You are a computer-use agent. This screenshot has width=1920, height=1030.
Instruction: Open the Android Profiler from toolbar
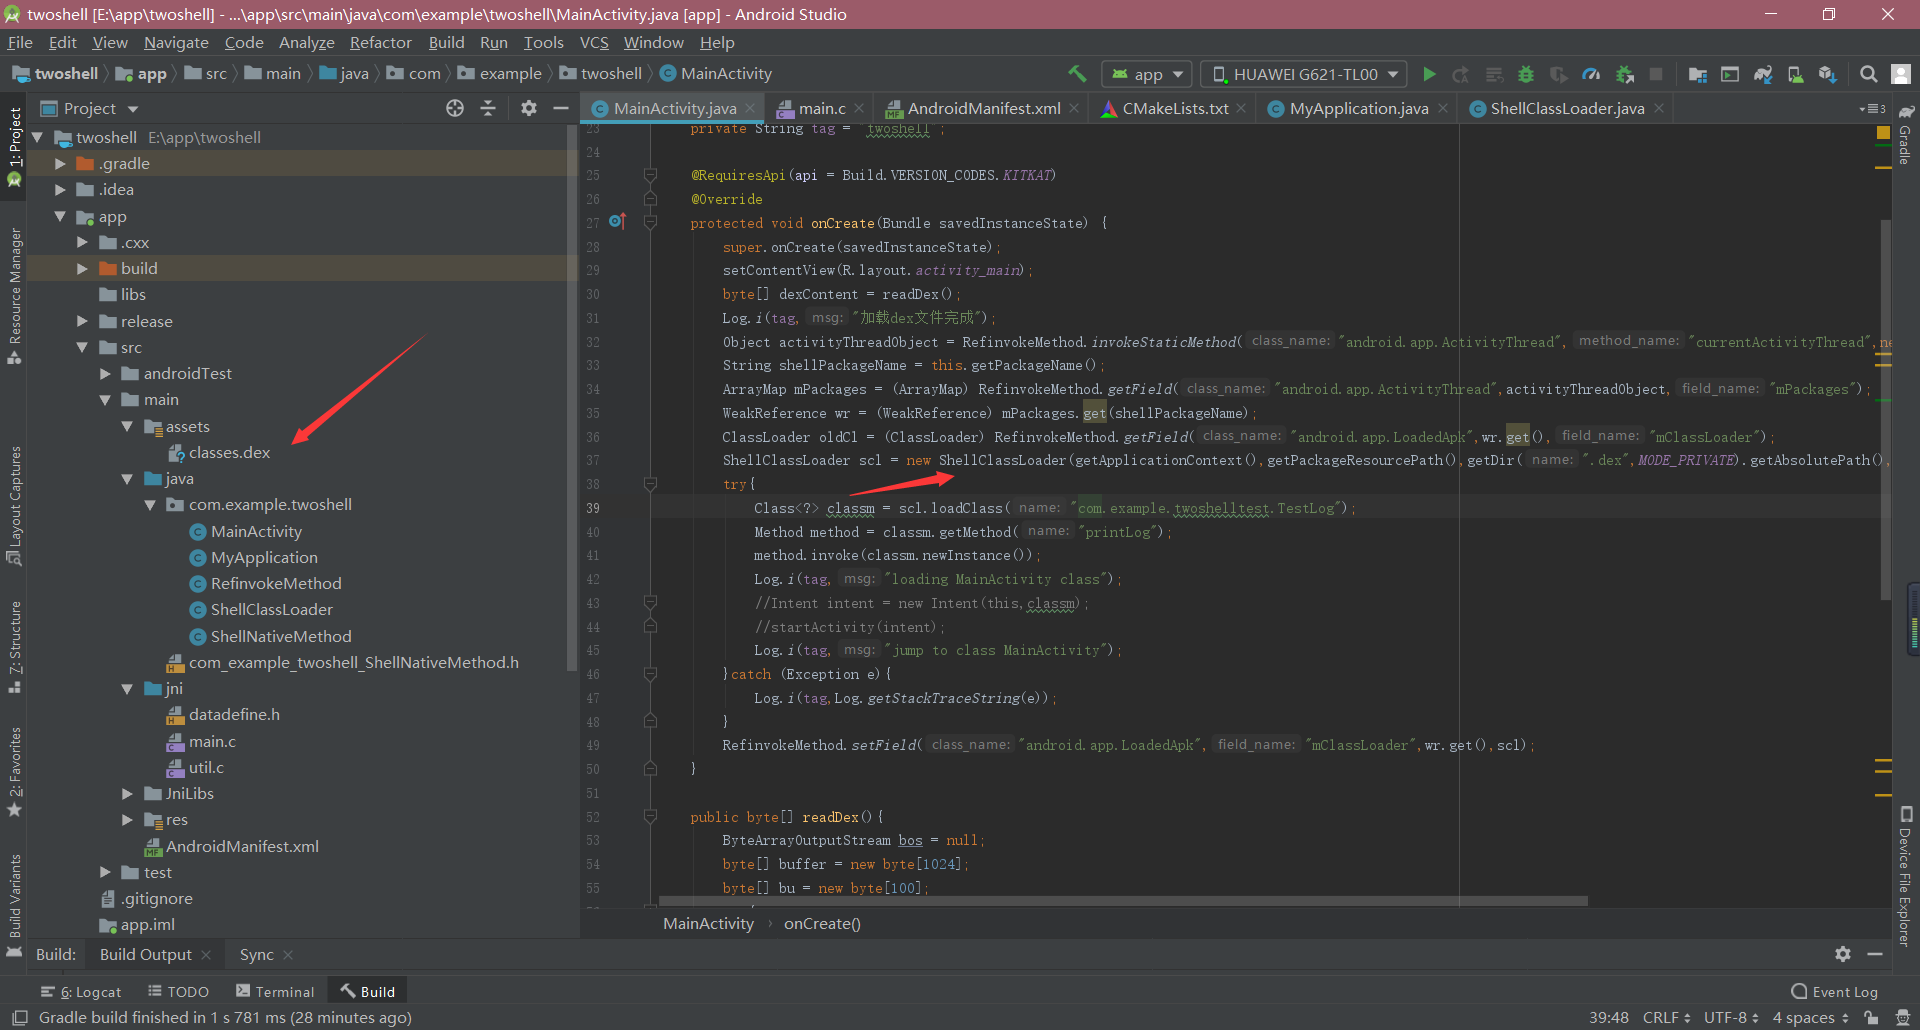coord(1591,74)
